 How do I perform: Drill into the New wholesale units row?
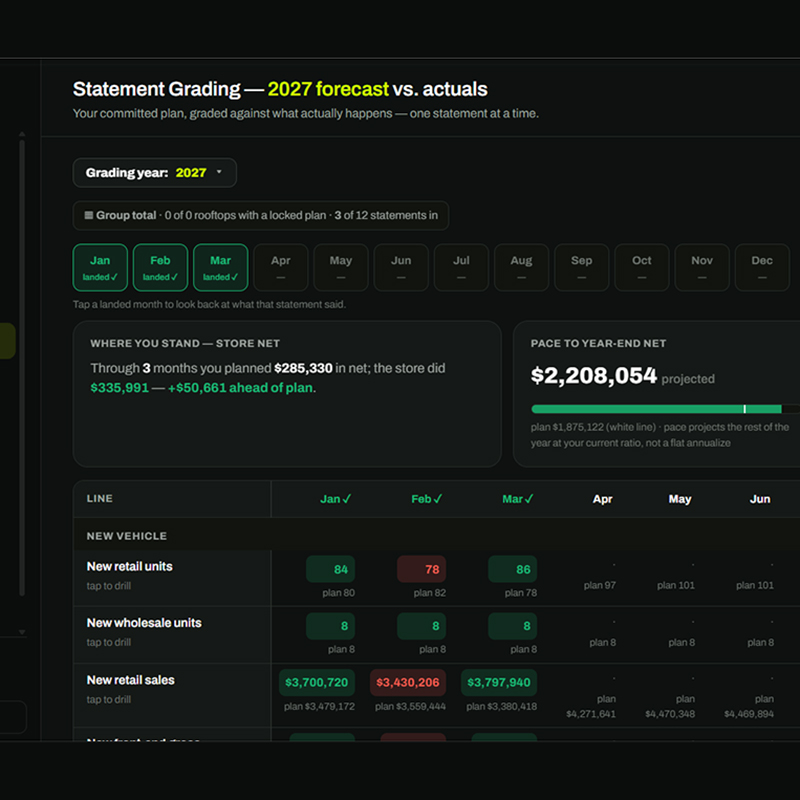(172, 634)
